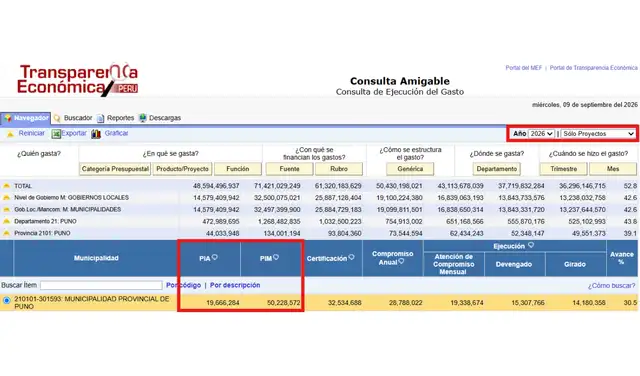Click the help bubble next to Ejecución
The width and height of the screenshot is (640, 376).
coord(531,245)
